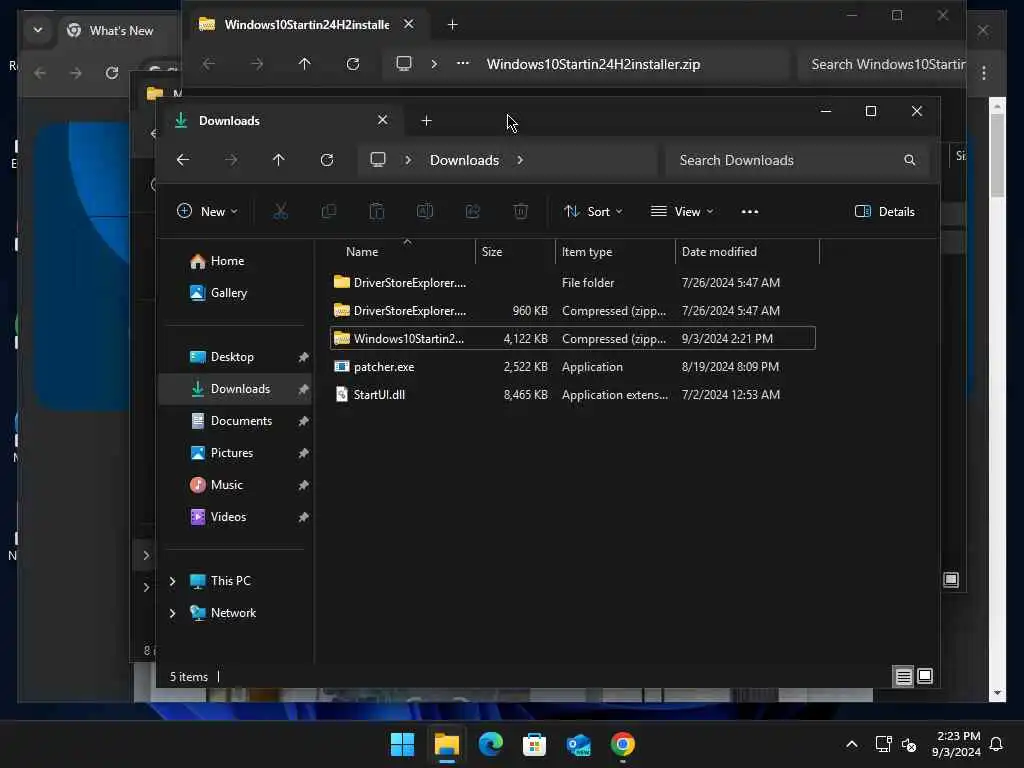Viewport: 1024px width, 768px height.
Task: Add new tab in zip installer window
Action: [x=453, y=25]
